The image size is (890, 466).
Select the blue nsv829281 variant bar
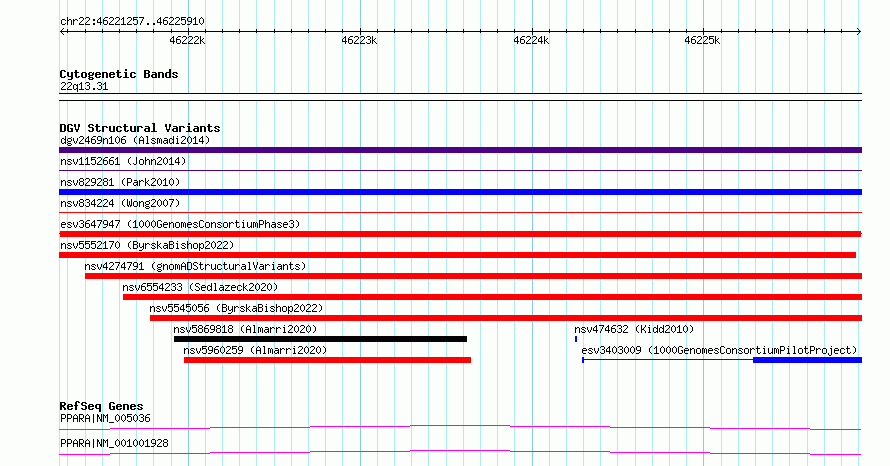[460, 192]
